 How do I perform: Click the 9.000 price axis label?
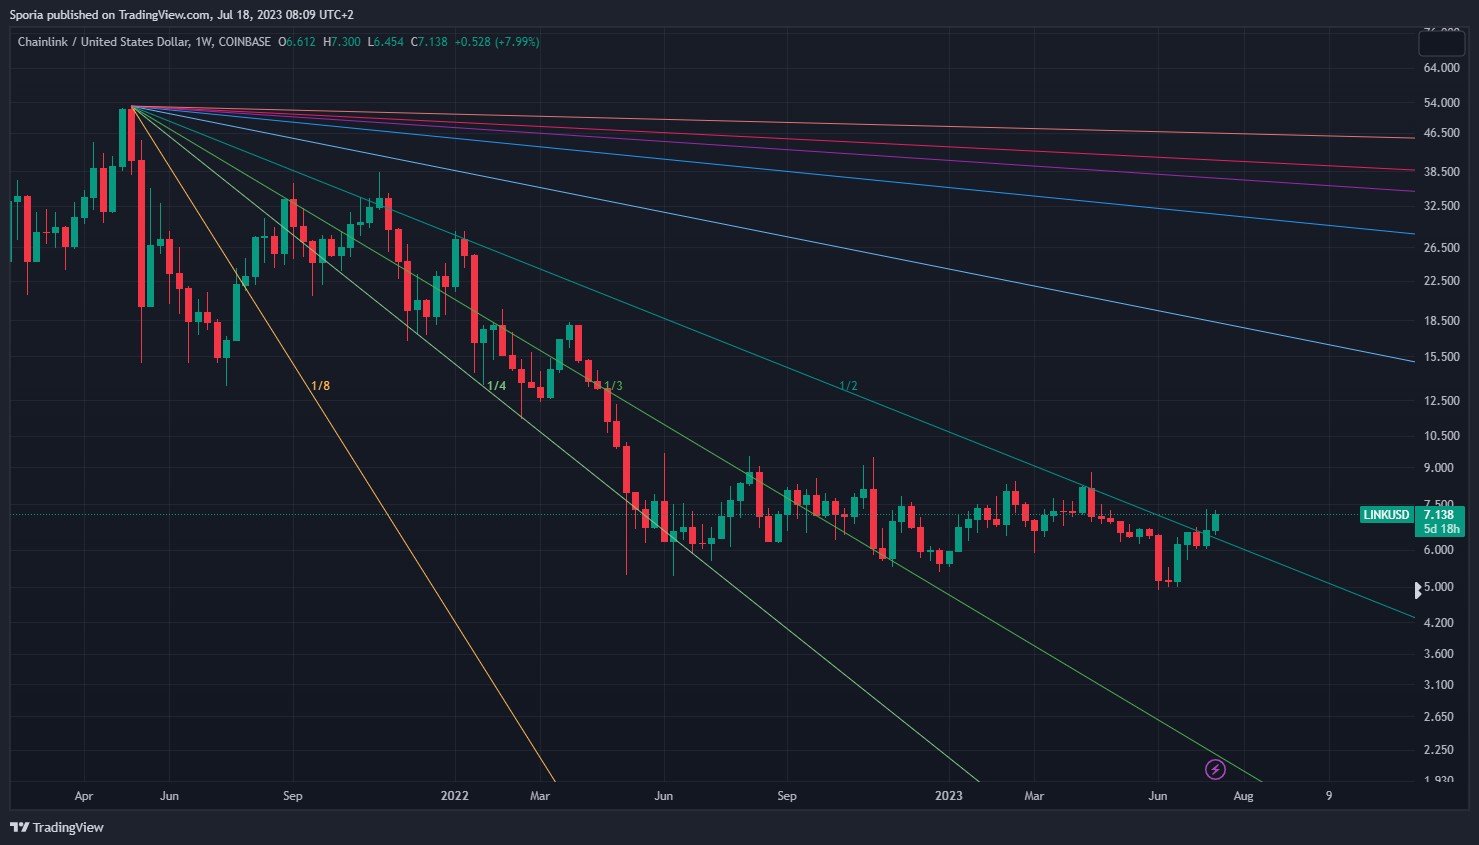click(x=1438, y=468)
